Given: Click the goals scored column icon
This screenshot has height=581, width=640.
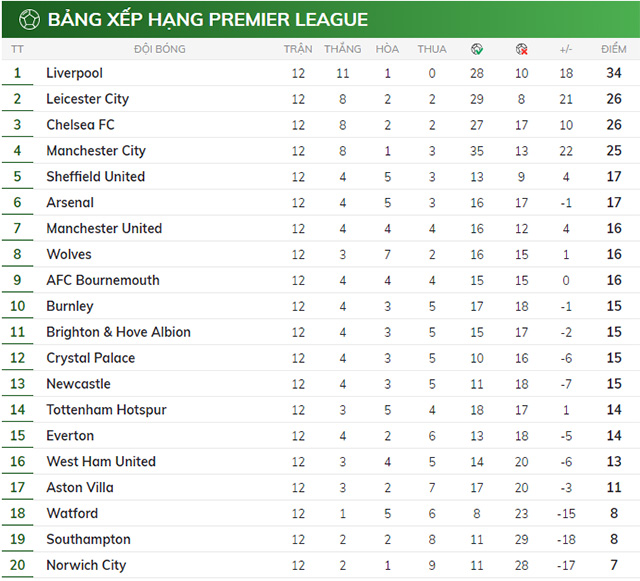Looking at the screenshot, I should tap(477, 48).
